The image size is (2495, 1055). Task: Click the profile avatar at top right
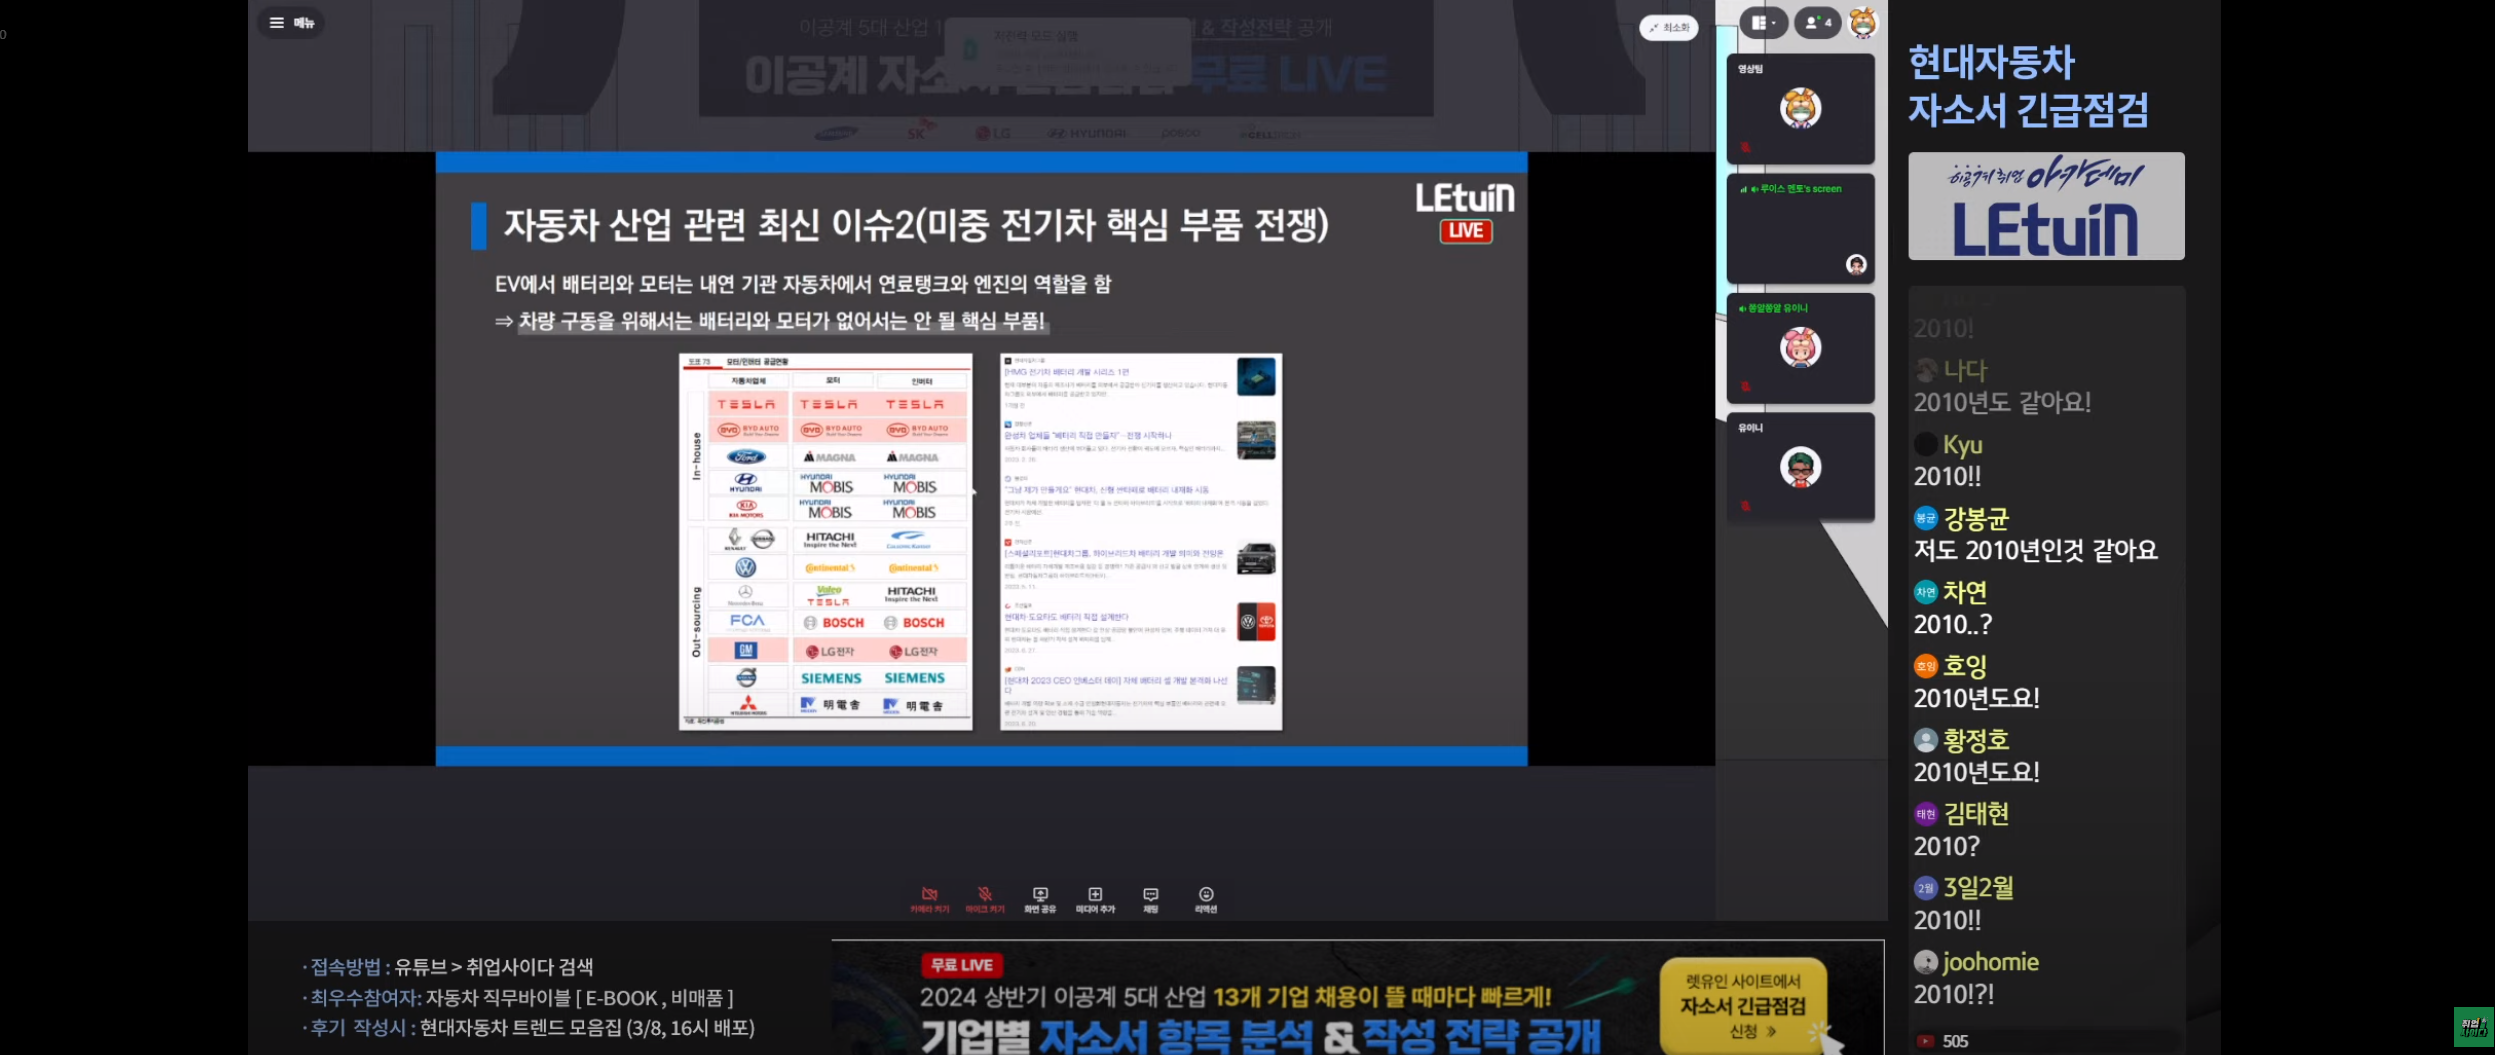tap(1862, 23)
